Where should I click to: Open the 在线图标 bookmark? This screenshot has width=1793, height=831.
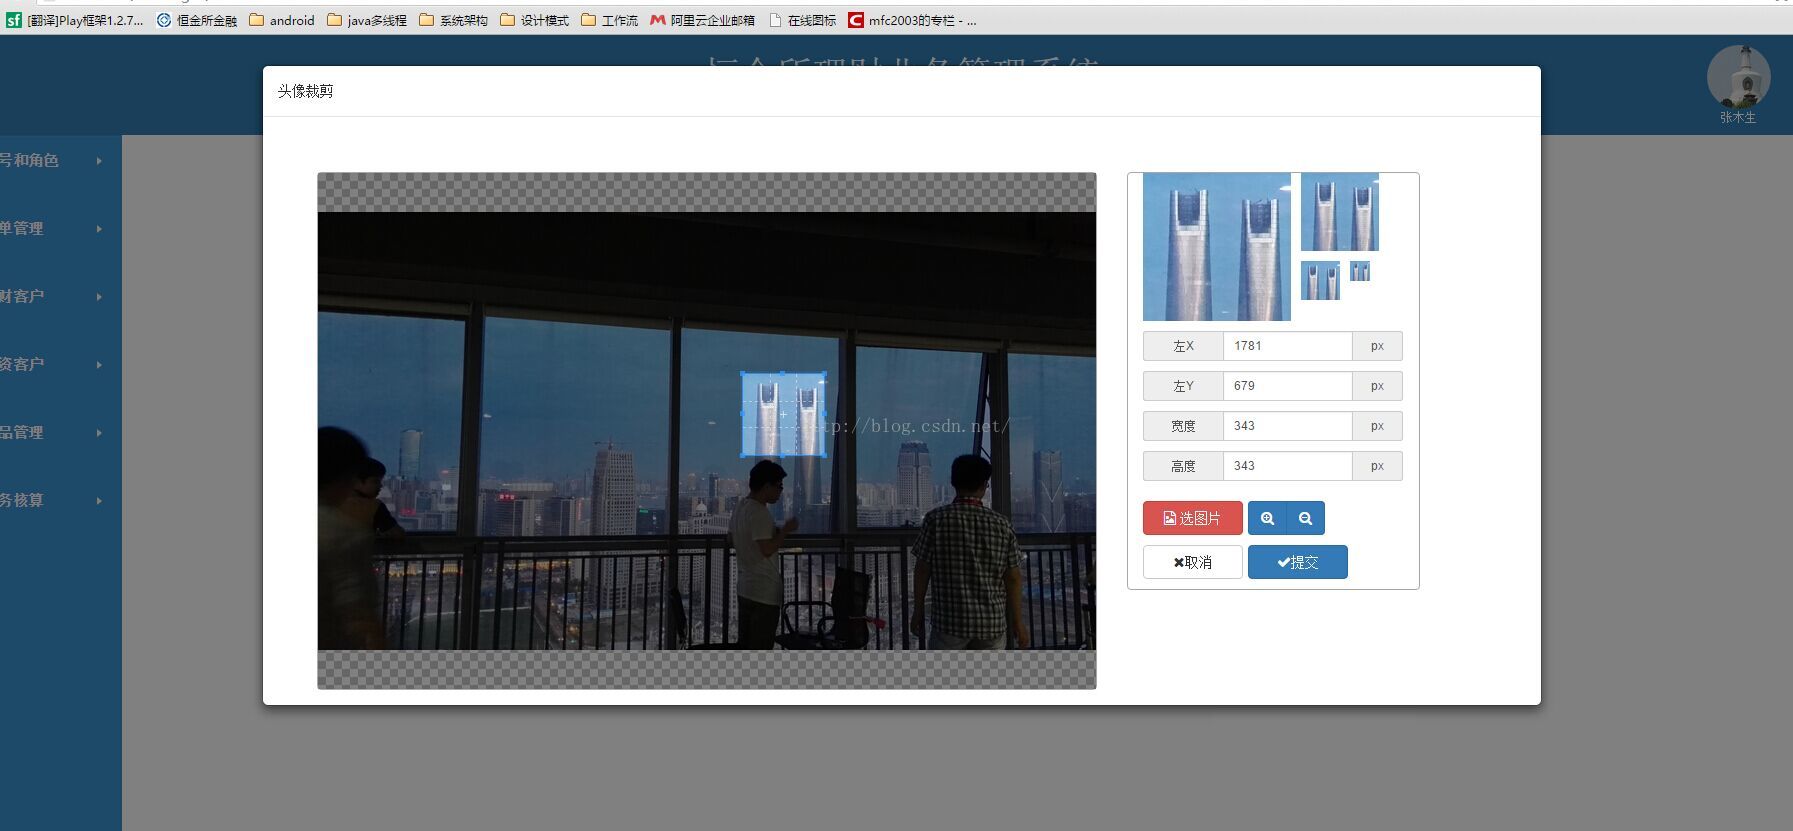click(x=802, y=20)
